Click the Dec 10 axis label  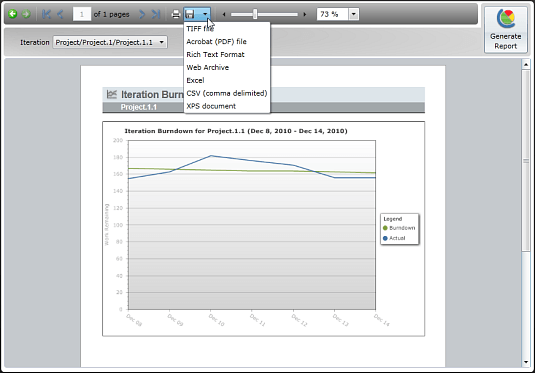pos(216,320)
